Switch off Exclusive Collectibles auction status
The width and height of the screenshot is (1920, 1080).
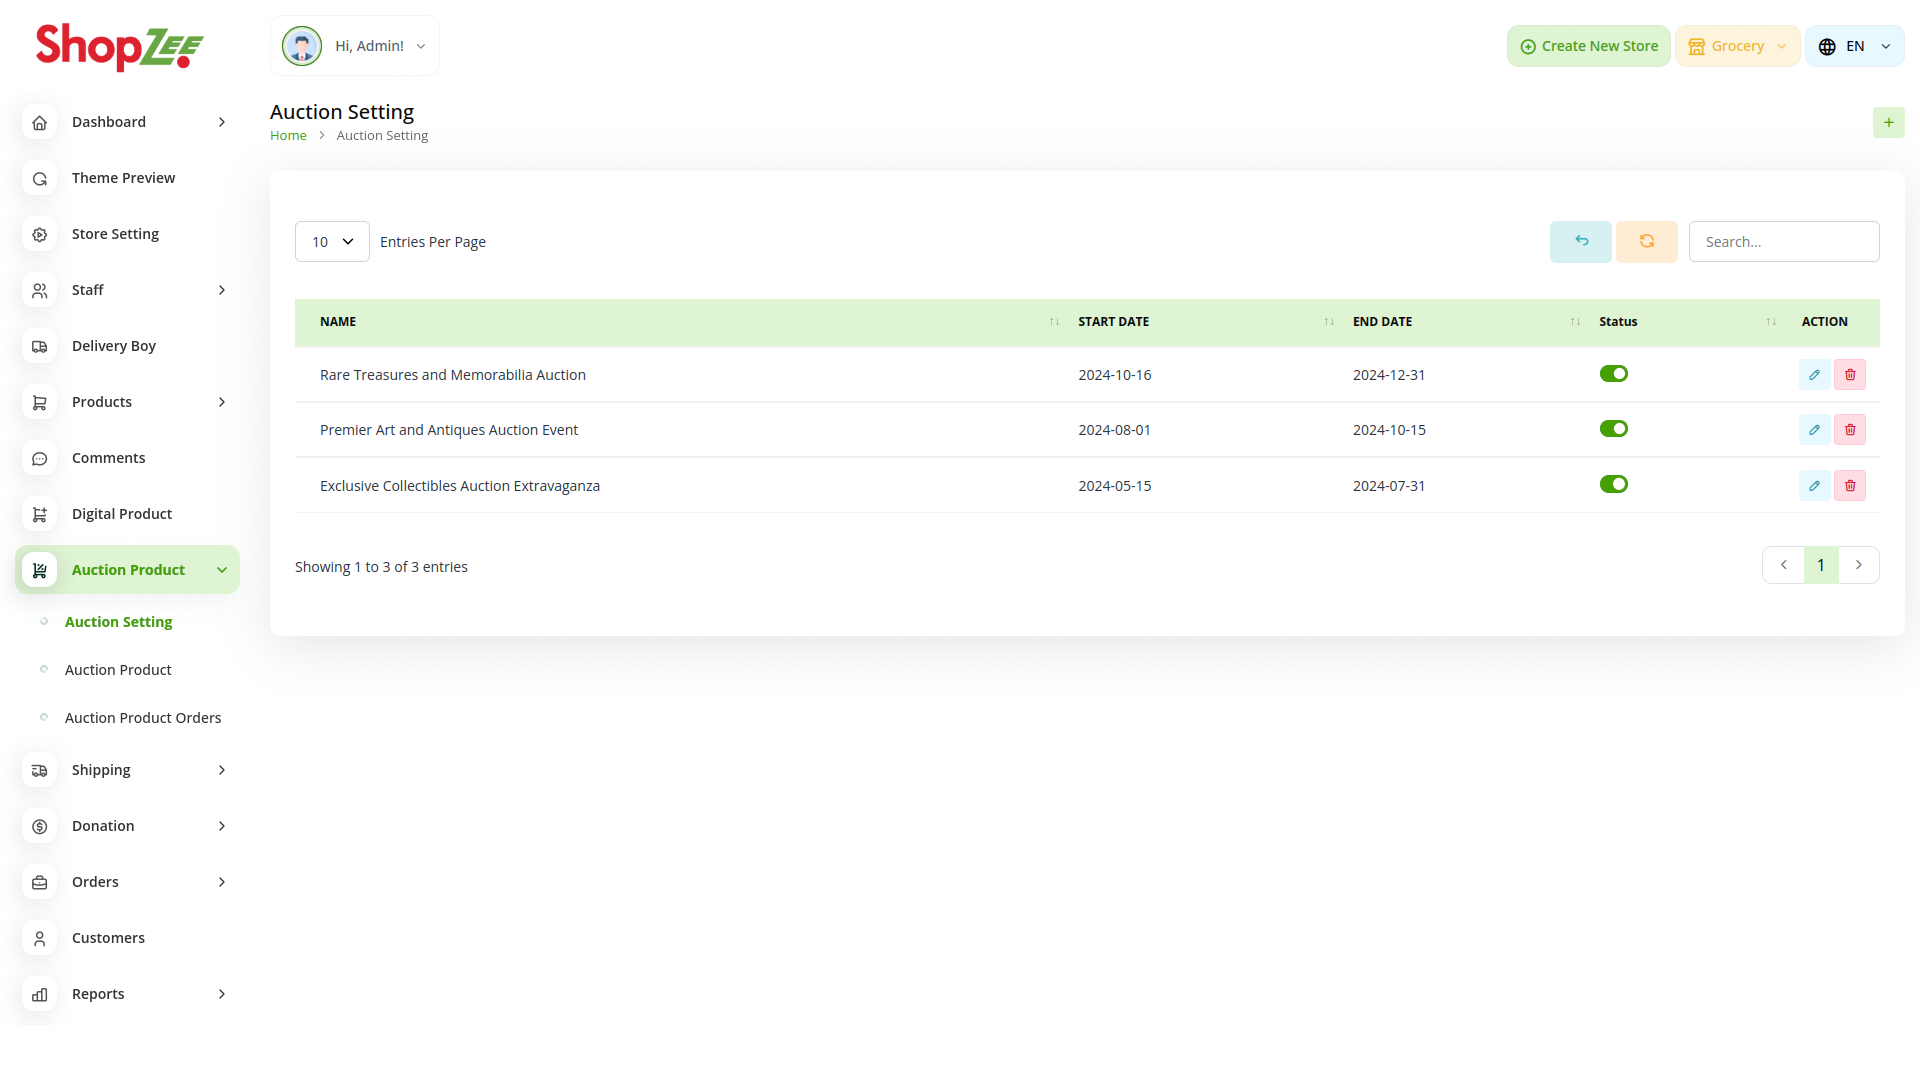tap(1613, 485)
